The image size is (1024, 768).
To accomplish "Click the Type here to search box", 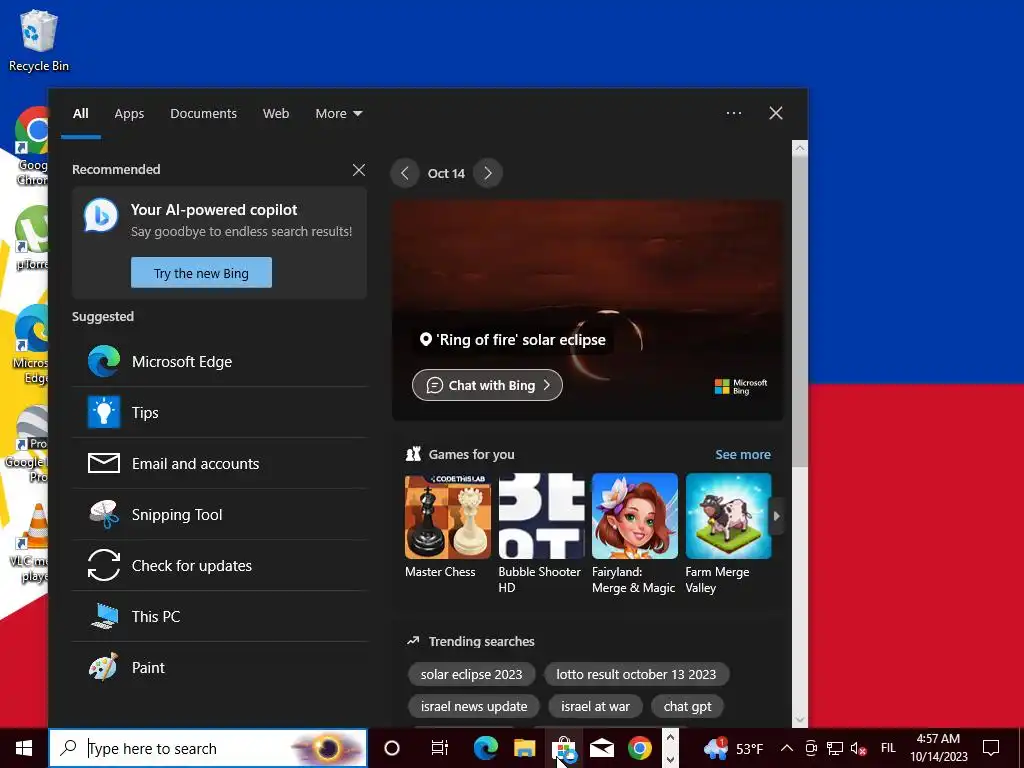I will click(208, 748).
